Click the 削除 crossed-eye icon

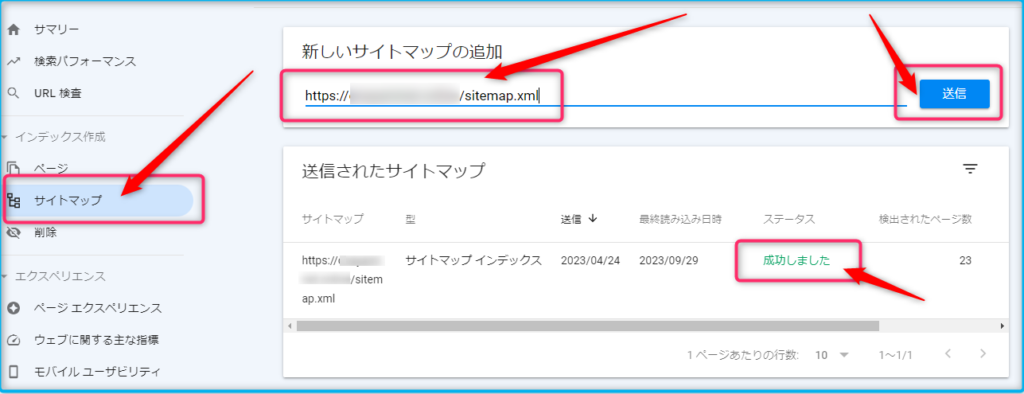[13, 232]
